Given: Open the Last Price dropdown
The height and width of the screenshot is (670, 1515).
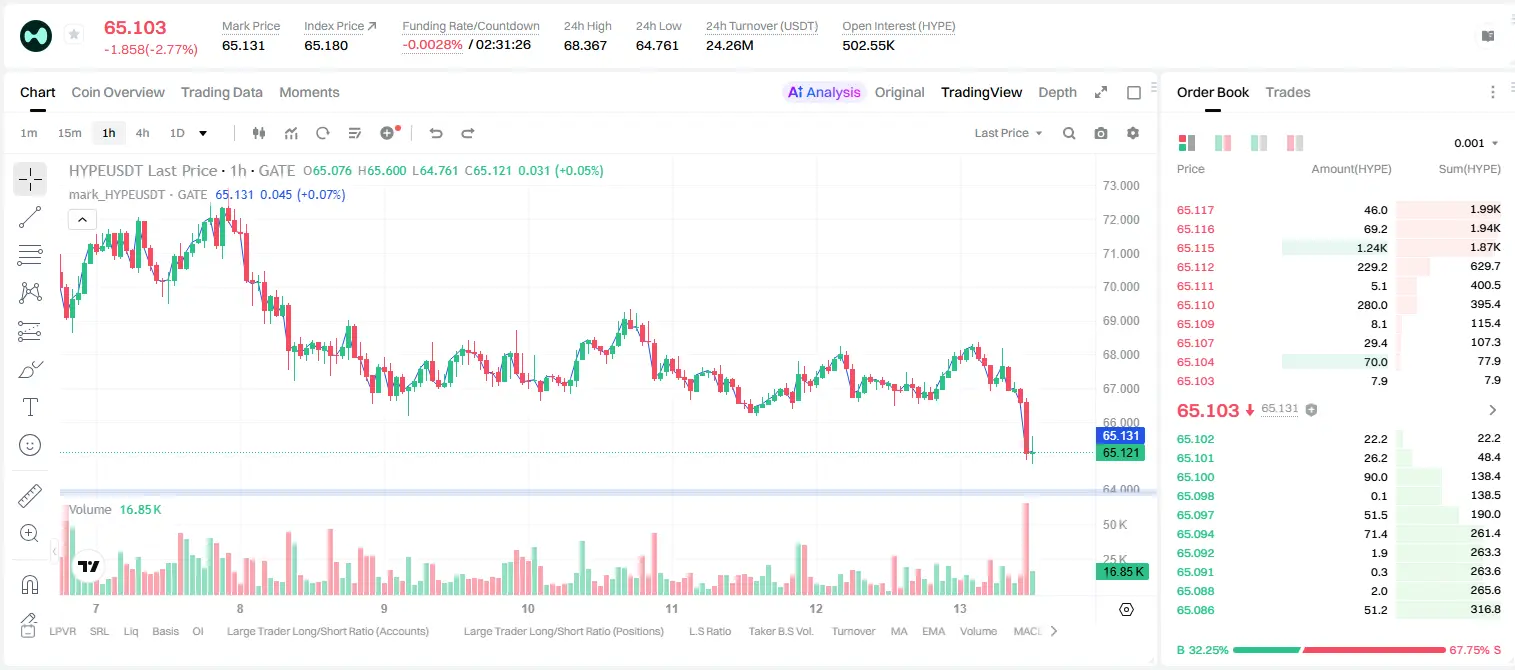Looking at the screenshot, I should (x=1008, y=133).
